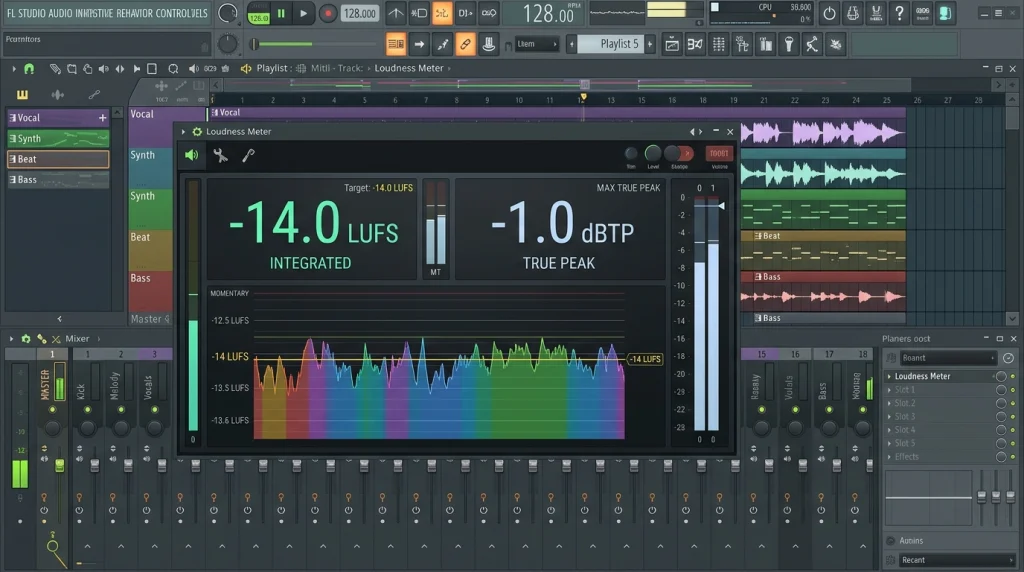Toggle the red Staepe switch in Loudness Meter
Viewport: 1024px width, 572px height.
click(x=679, y=153)
